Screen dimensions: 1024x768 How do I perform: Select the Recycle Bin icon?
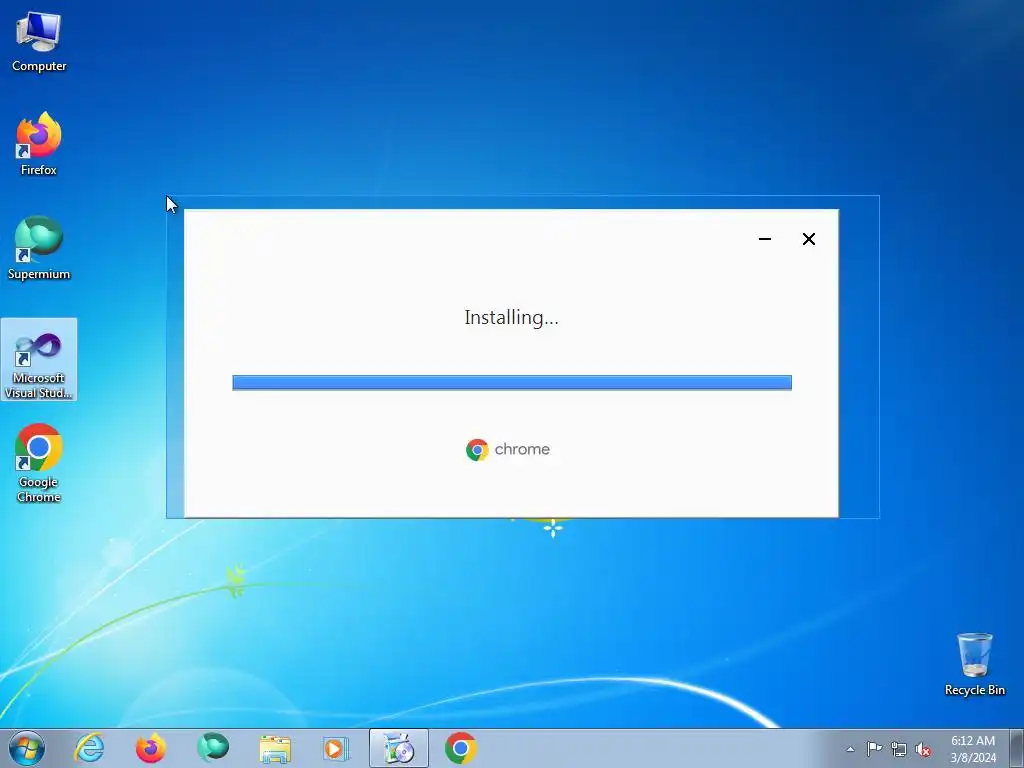(974, 664)
